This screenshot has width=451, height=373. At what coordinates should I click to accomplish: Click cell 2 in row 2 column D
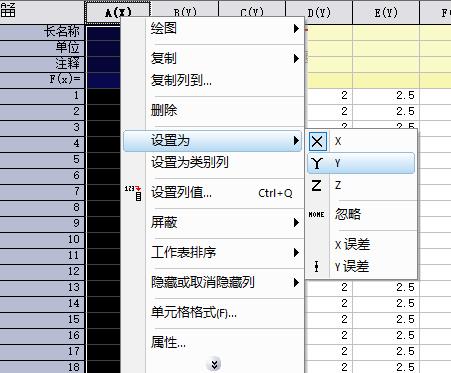329,112
